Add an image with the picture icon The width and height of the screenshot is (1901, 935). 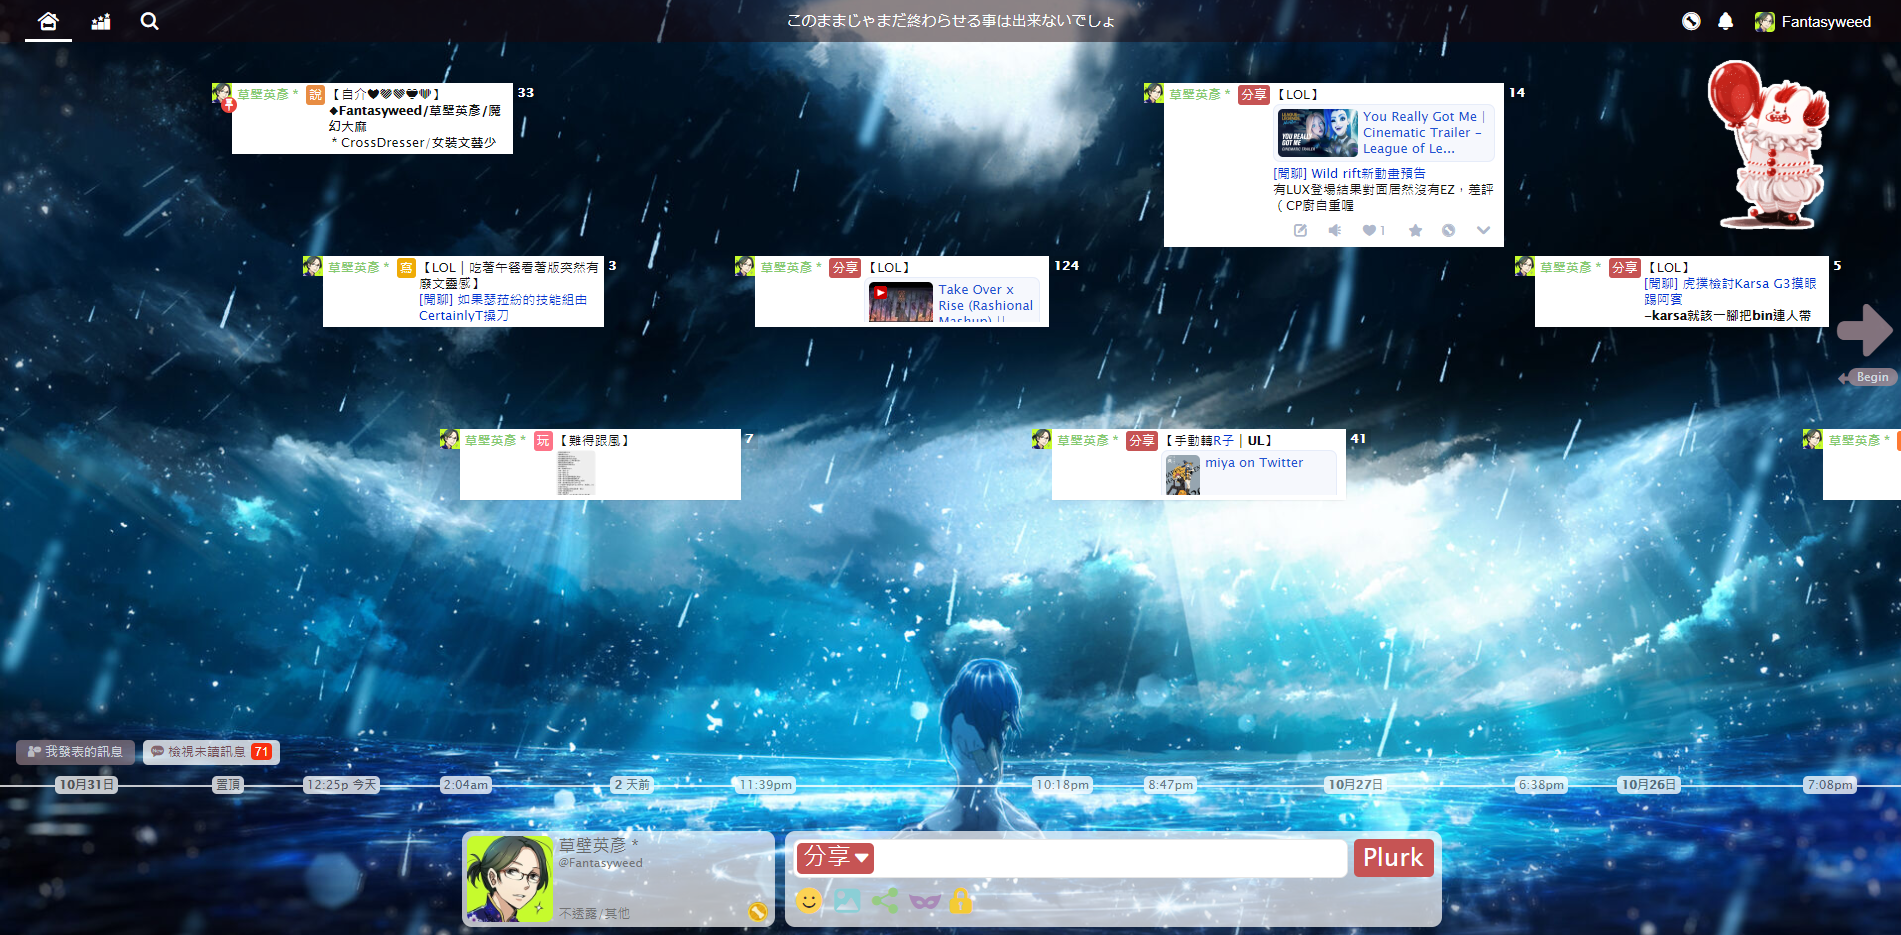pos(847,901)
